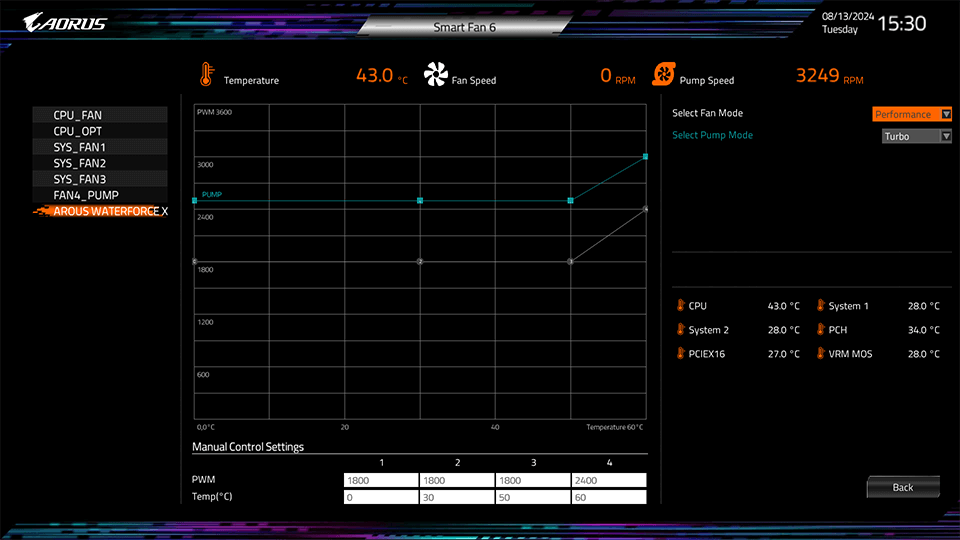Select the AROUS WATERFORCE X entry
The height and width of the screenshot is (540, 960).
110,211
